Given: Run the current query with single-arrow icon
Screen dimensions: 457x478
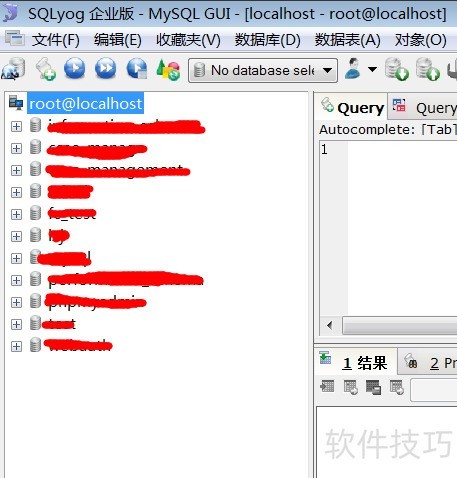Looking at the screenshot, I should coord(74,68).
